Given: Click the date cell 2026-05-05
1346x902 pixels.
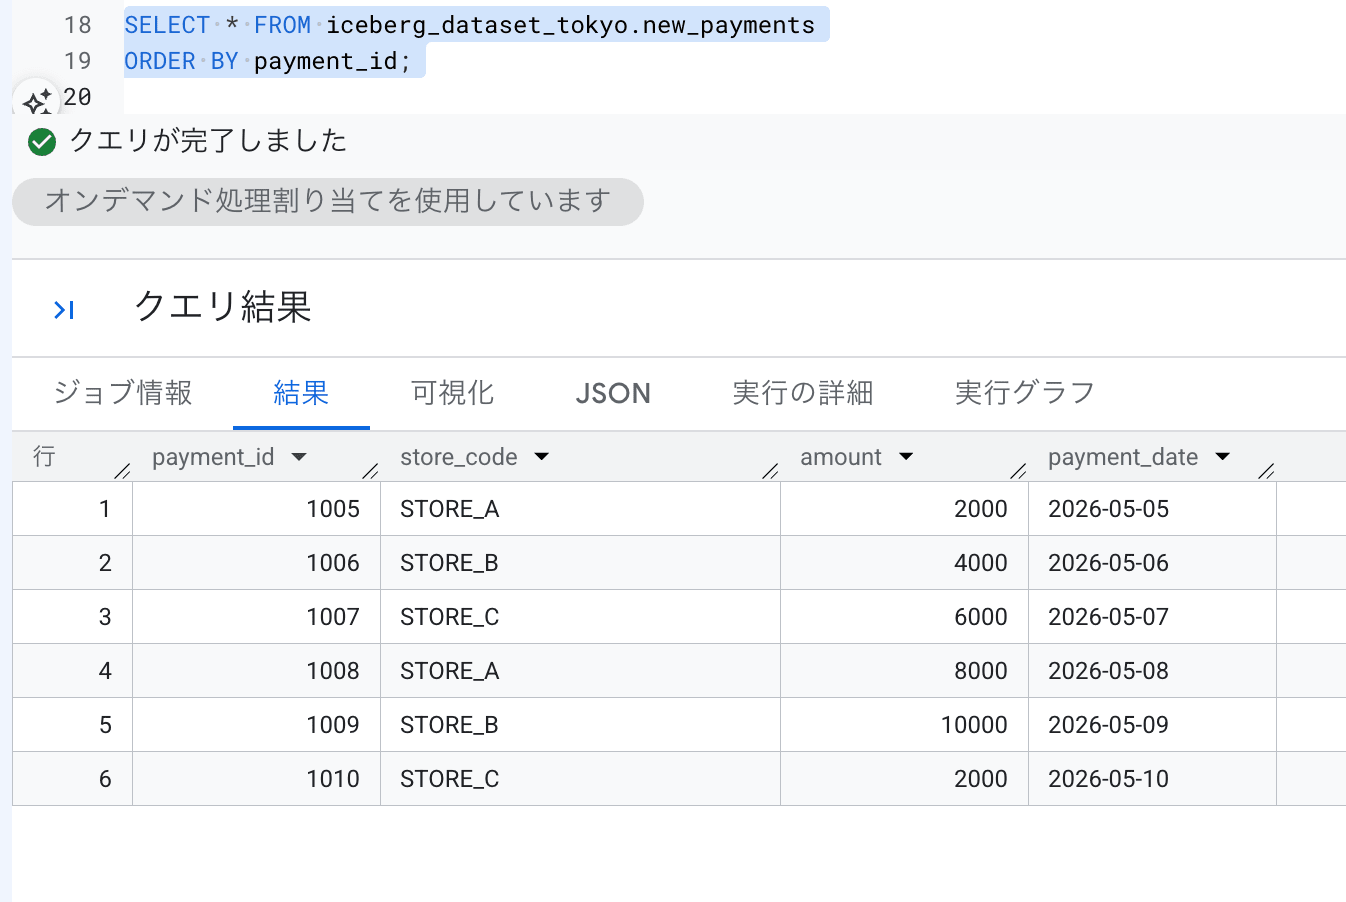Looking at the screenshot, I should point(1152,509).
